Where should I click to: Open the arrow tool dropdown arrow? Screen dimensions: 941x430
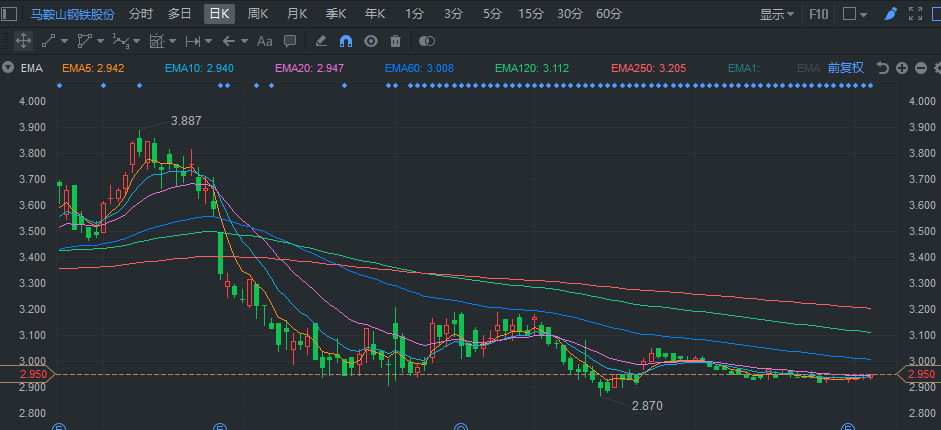244,41
